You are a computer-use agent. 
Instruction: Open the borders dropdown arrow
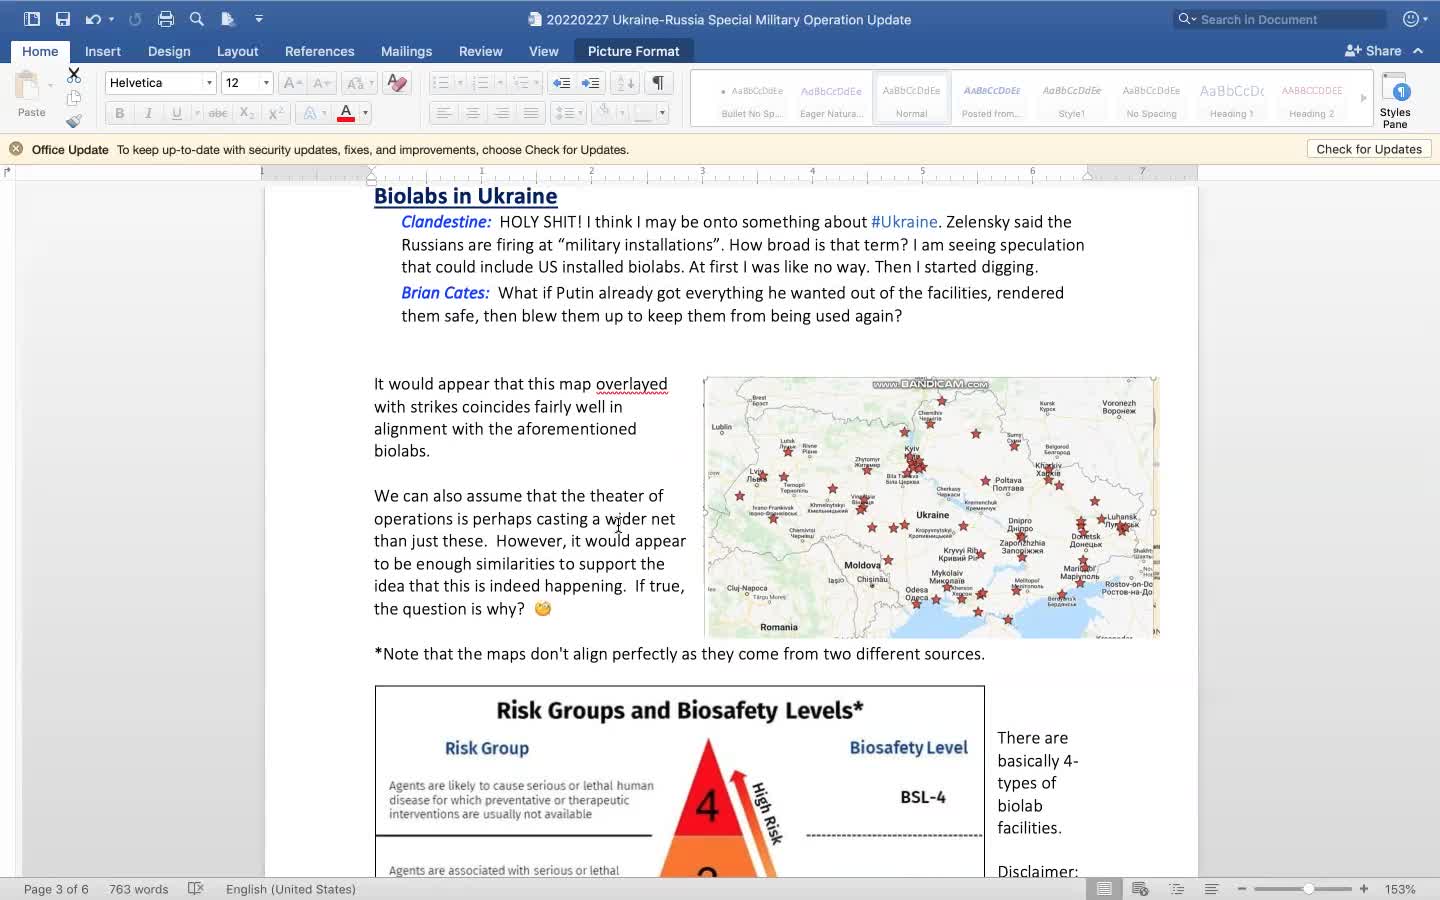pyautogui.click(x=662, y=113)
